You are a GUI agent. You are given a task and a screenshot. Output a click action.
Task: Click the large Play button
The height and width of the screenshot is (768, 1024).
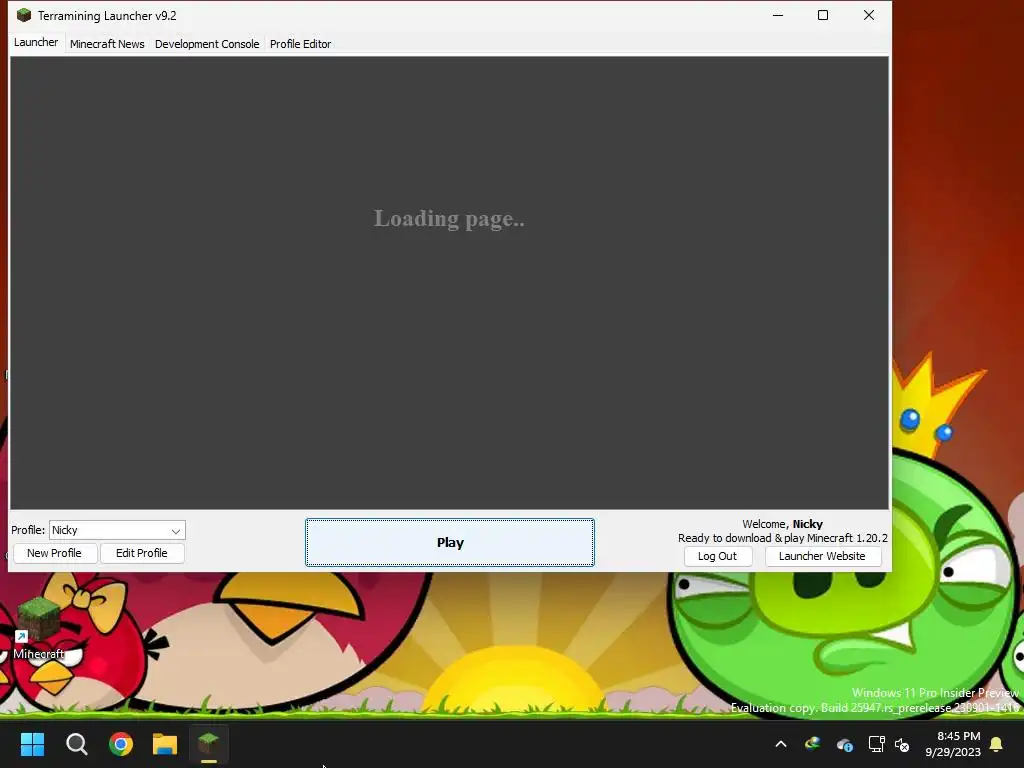(x=450, y=543)
